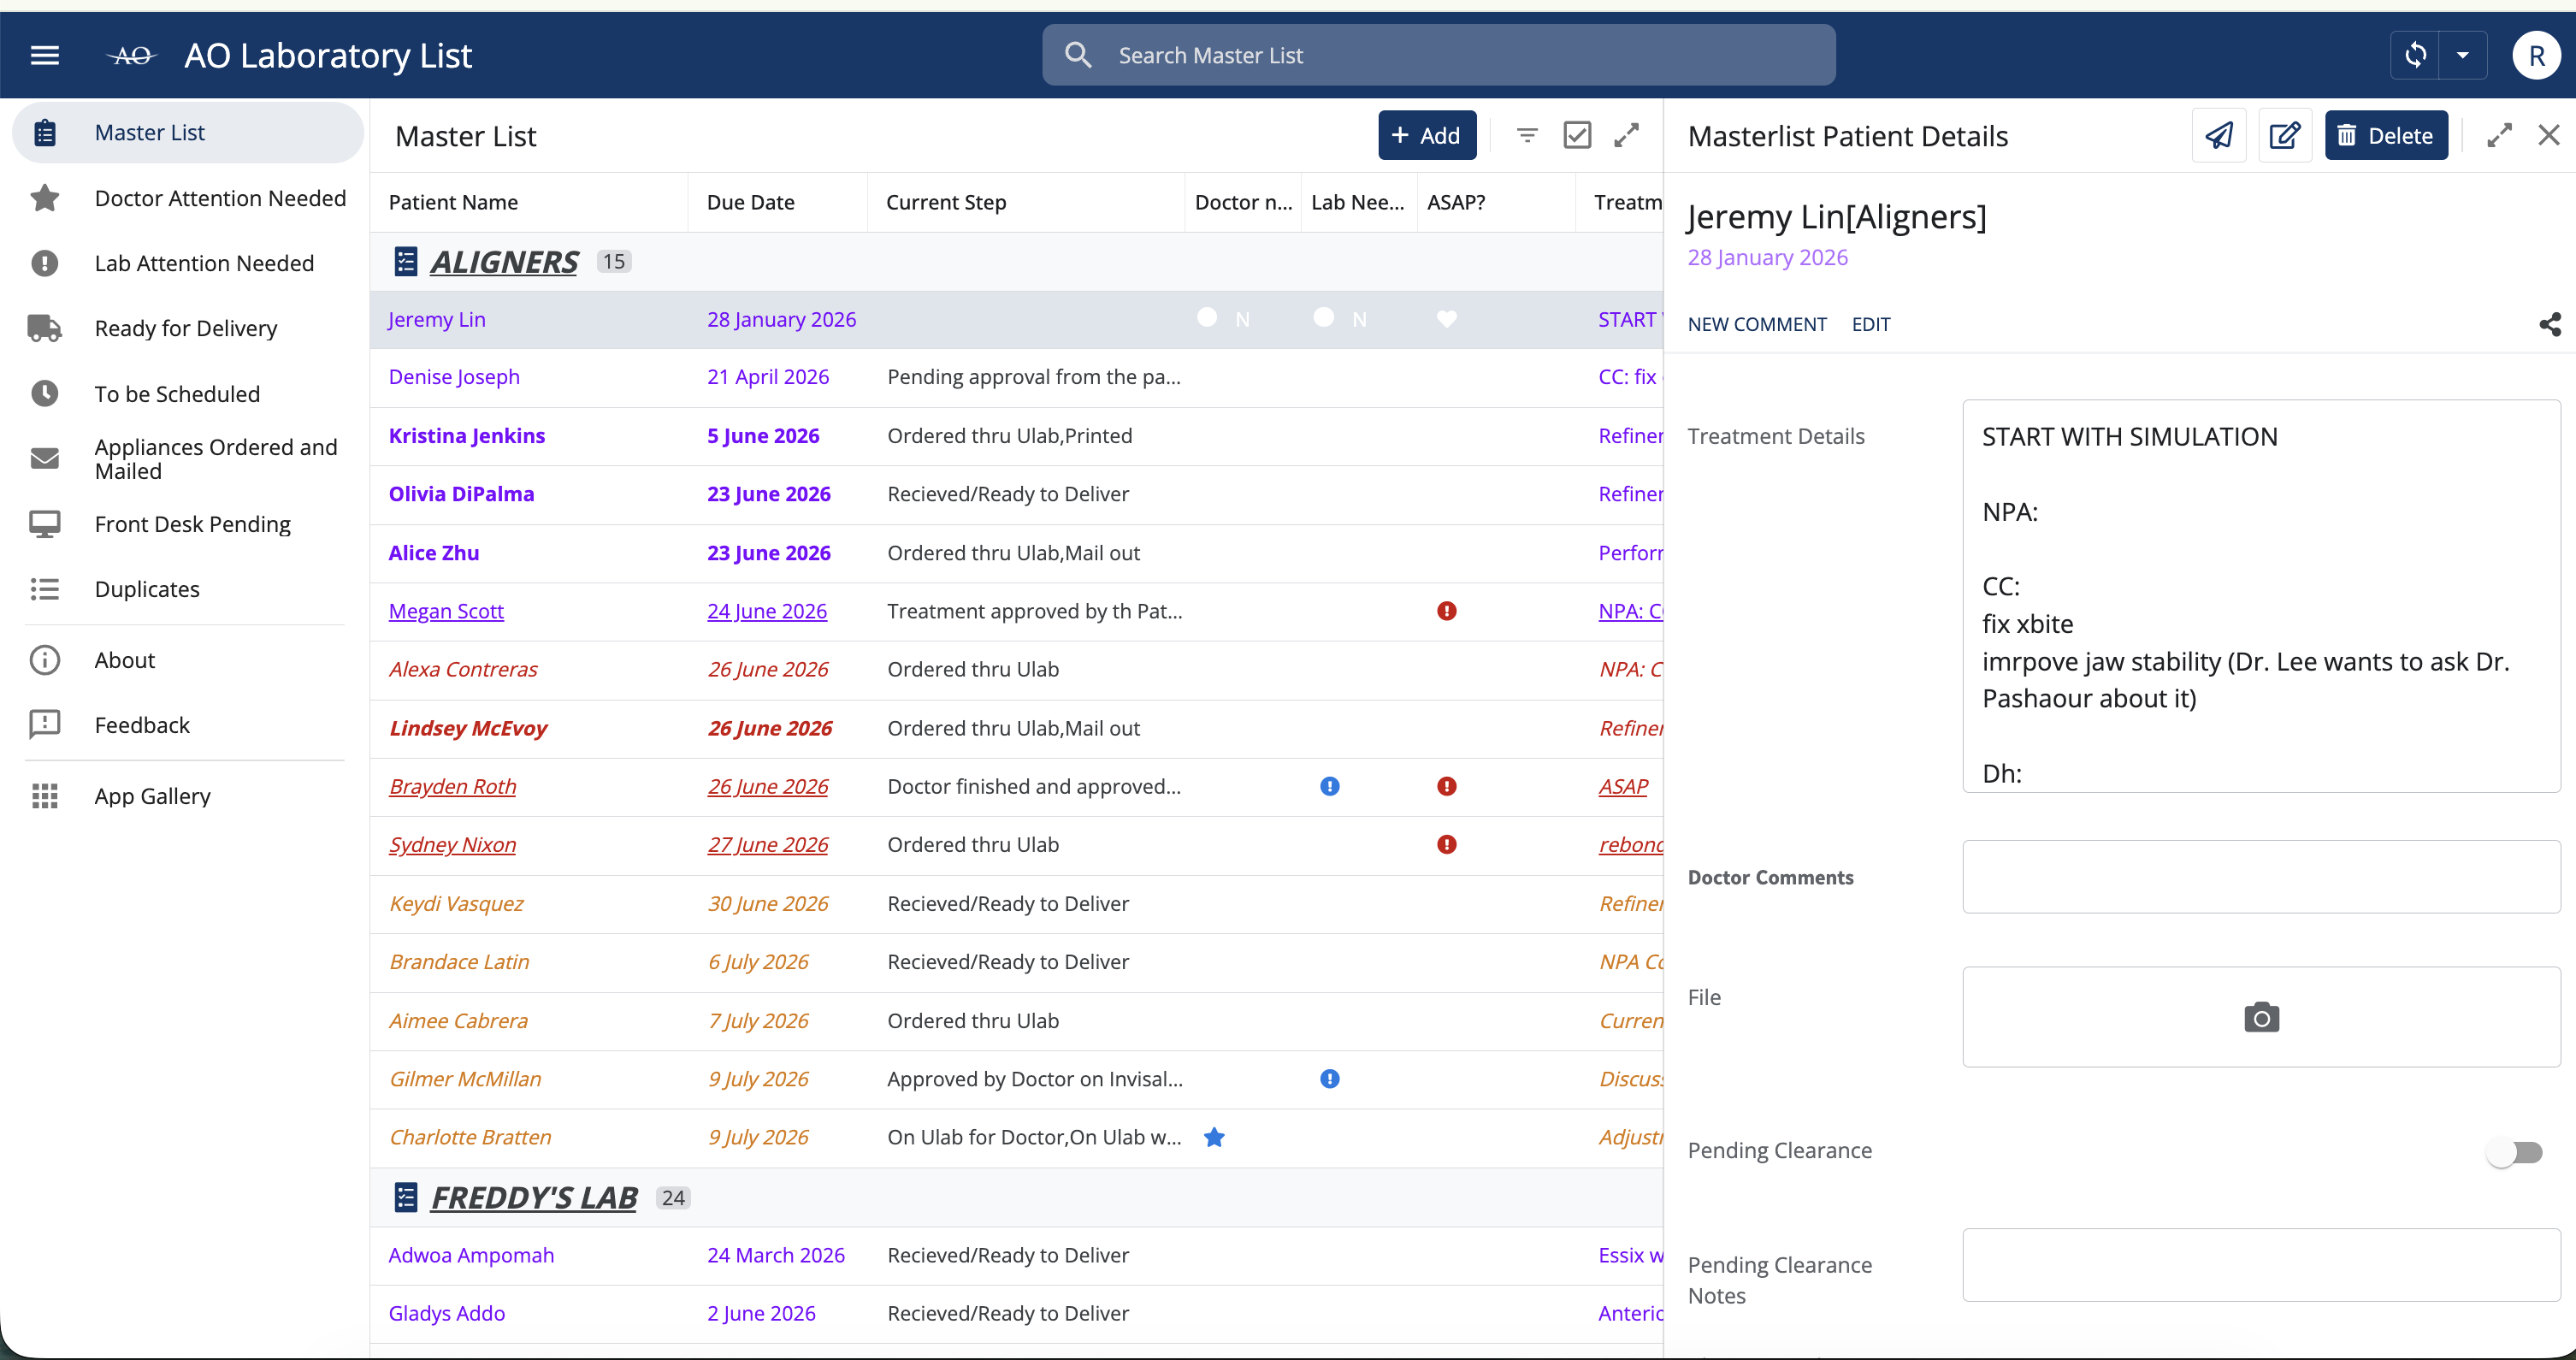The height and width of the screenshot is (1360, 2576).
Task: Click the ALIGNERS group list icon
Action: tap(405, 262)
